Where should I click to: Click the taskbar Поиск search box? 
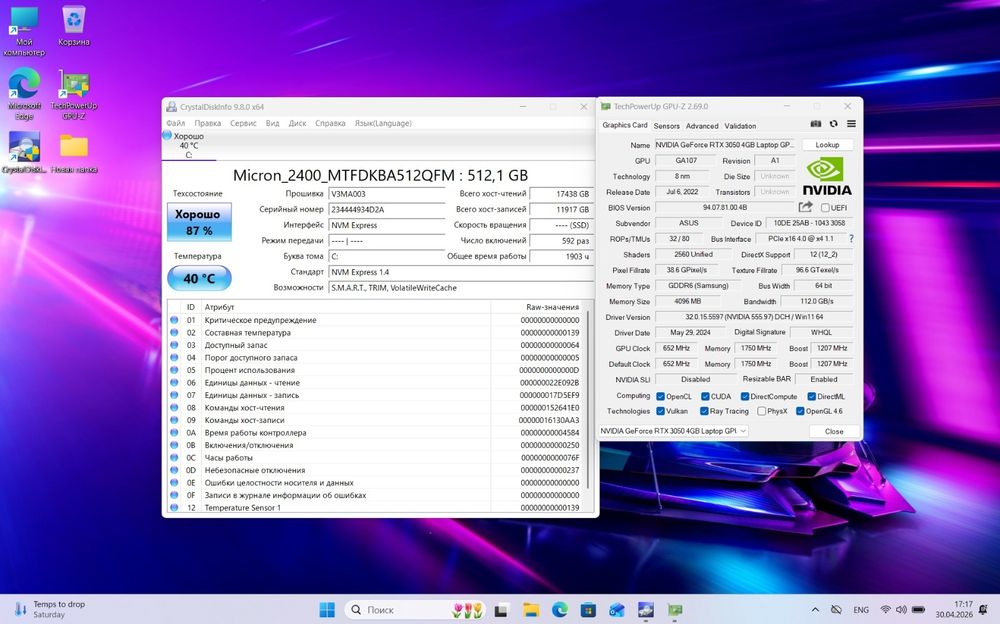pos(415,610)
